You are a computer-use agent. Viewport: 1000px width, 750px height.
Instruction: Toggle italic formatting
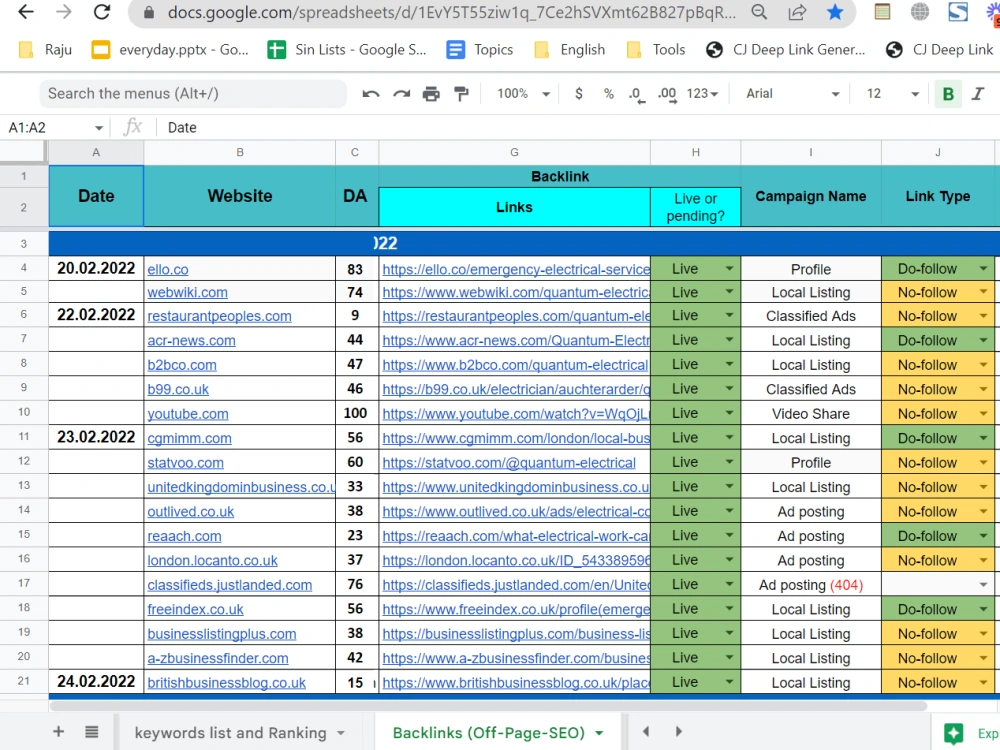[x=978, y=94]
